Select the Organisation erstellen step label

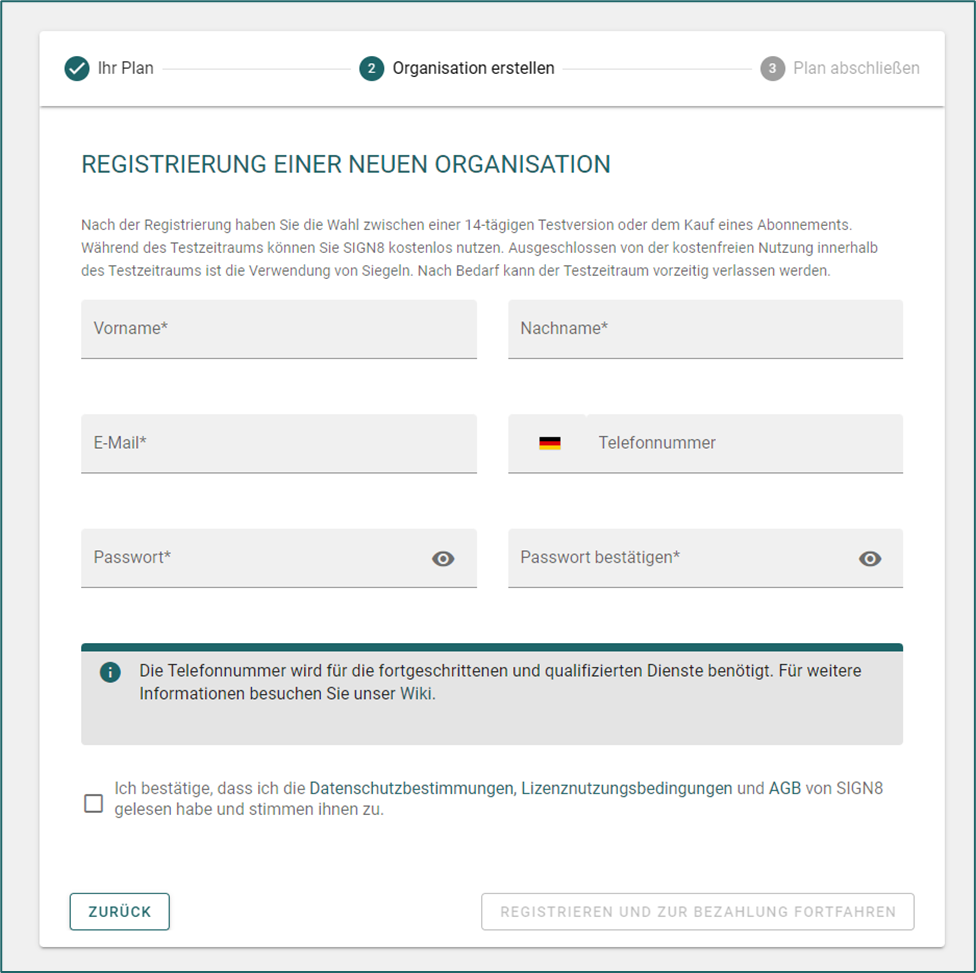click(473, 68)
